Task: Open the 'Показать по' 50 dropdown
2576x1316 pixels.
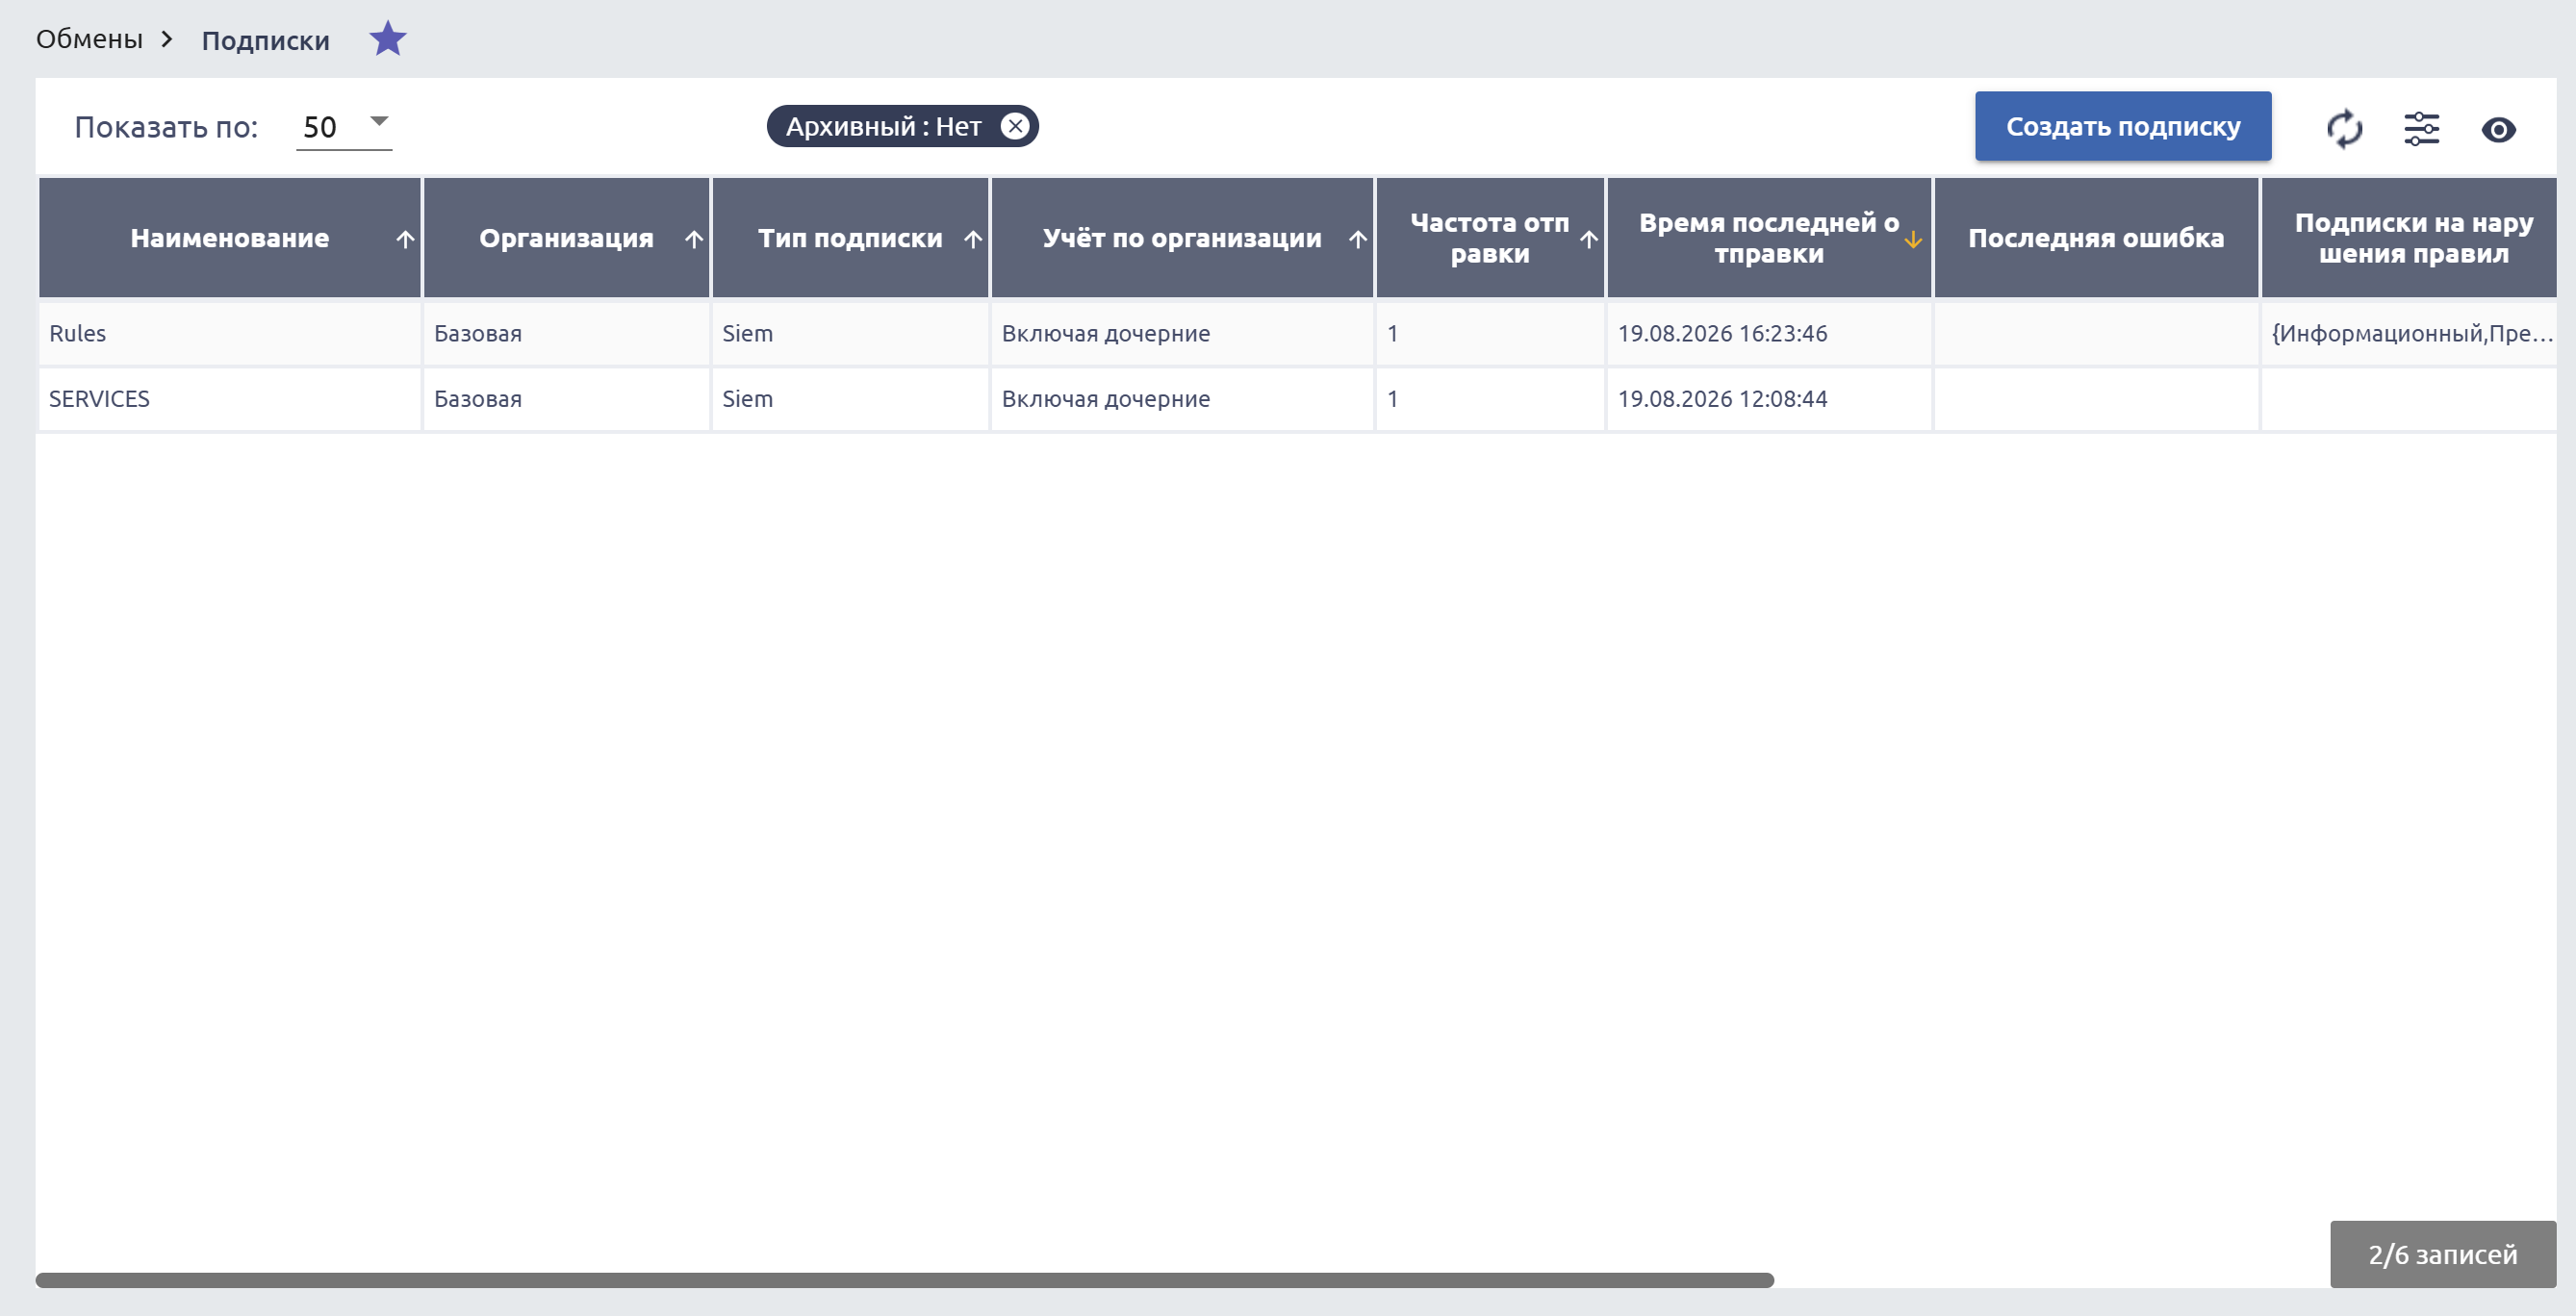Action: coord(344,126)
